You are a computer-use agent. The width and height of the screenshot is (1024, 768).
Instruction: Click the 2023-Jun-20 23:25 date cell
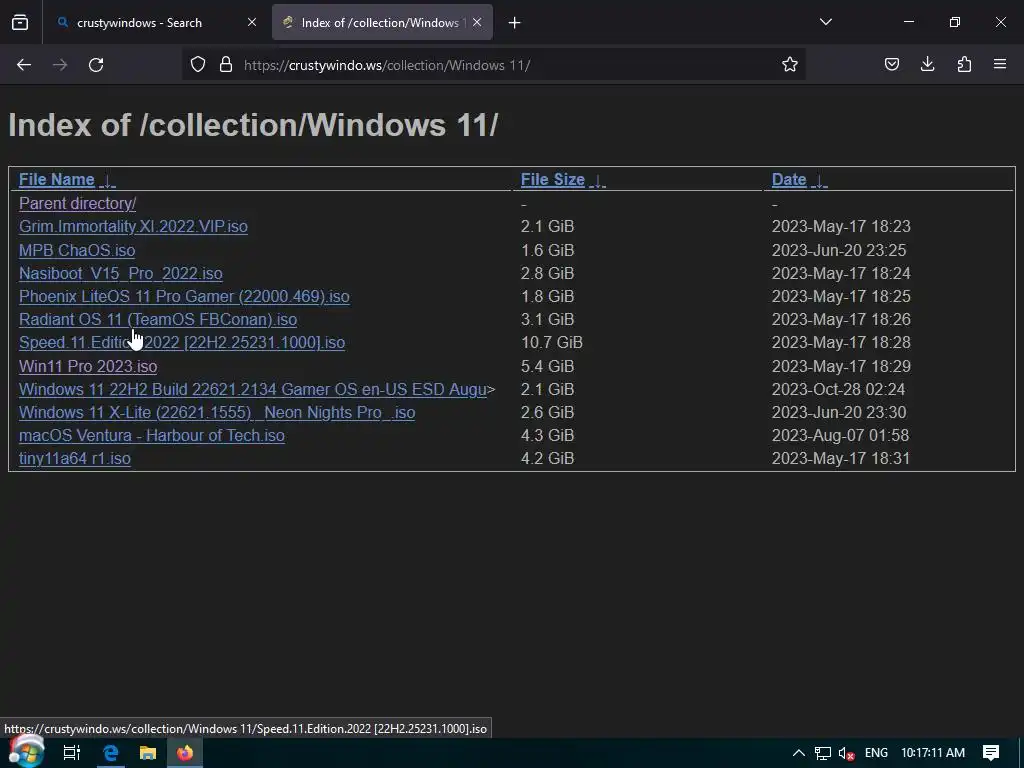pyautogui.click(x=839, y=250)
